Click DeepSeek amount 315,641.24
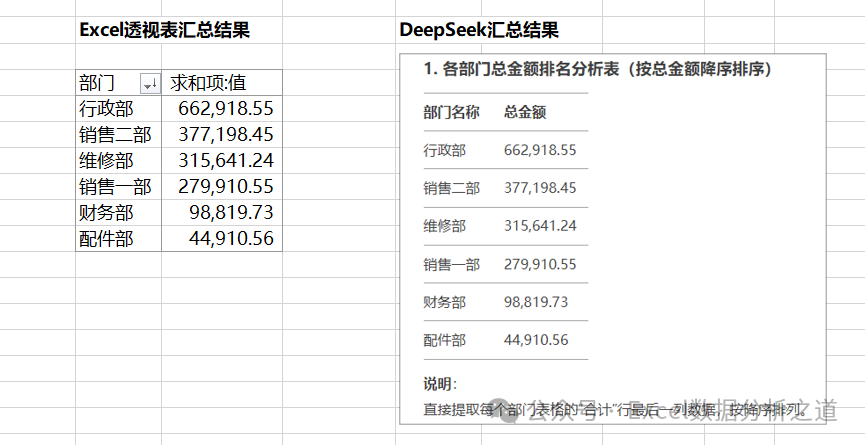 point(540,226)
